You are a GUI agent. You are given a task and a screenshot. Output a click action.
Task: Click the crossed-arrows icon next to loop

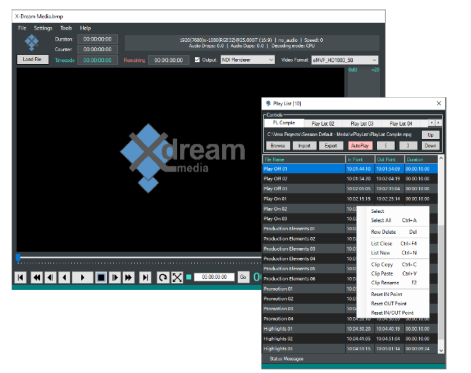[177, 277]
